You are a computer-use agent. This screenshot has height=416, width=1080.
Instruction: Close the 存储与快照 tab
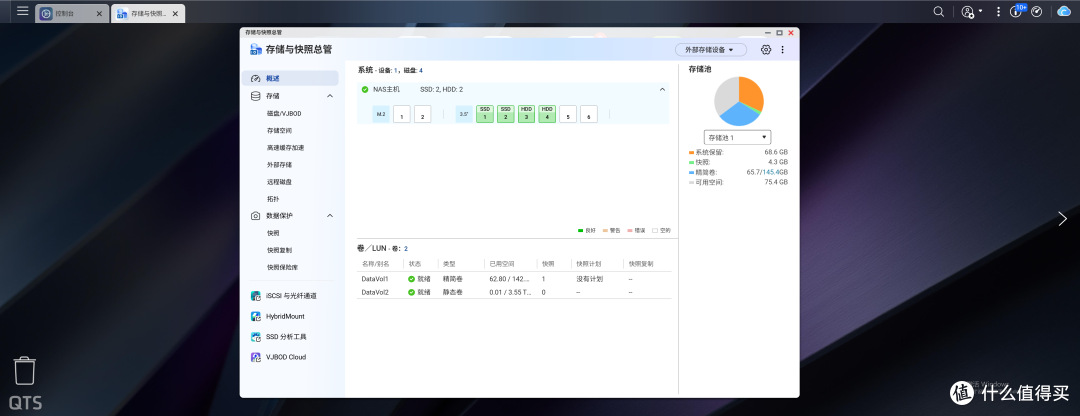click(175, 13)
